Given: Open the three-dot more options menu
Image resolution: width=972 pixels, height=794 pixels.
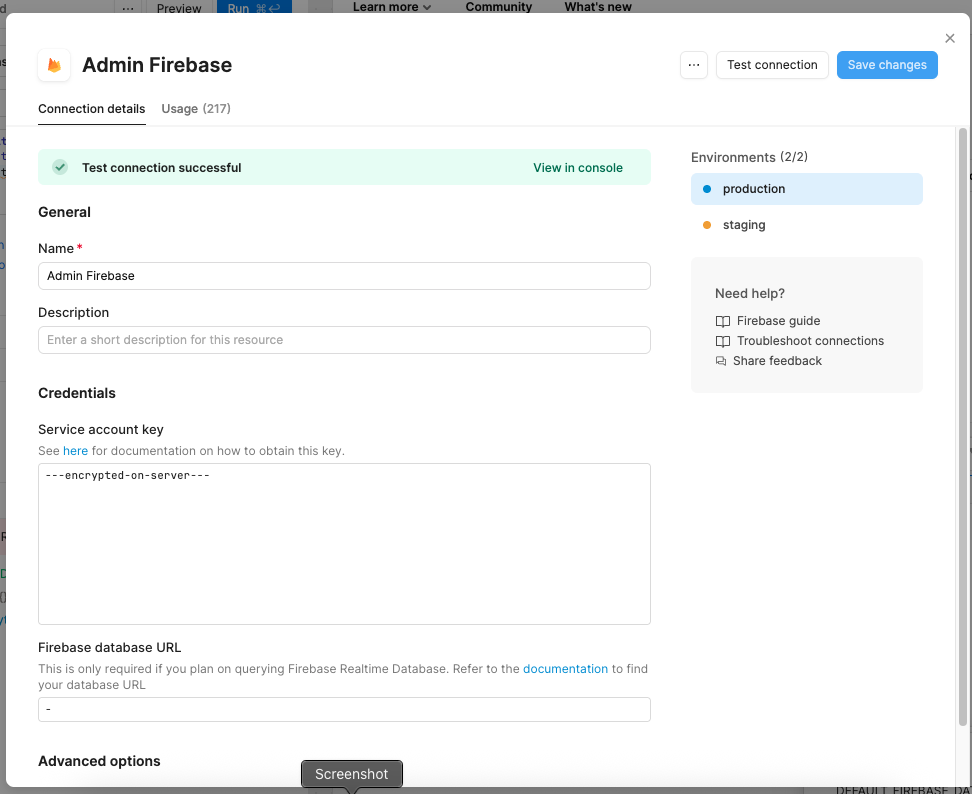Looking at the screenshot, I should [x=694, y=65].
